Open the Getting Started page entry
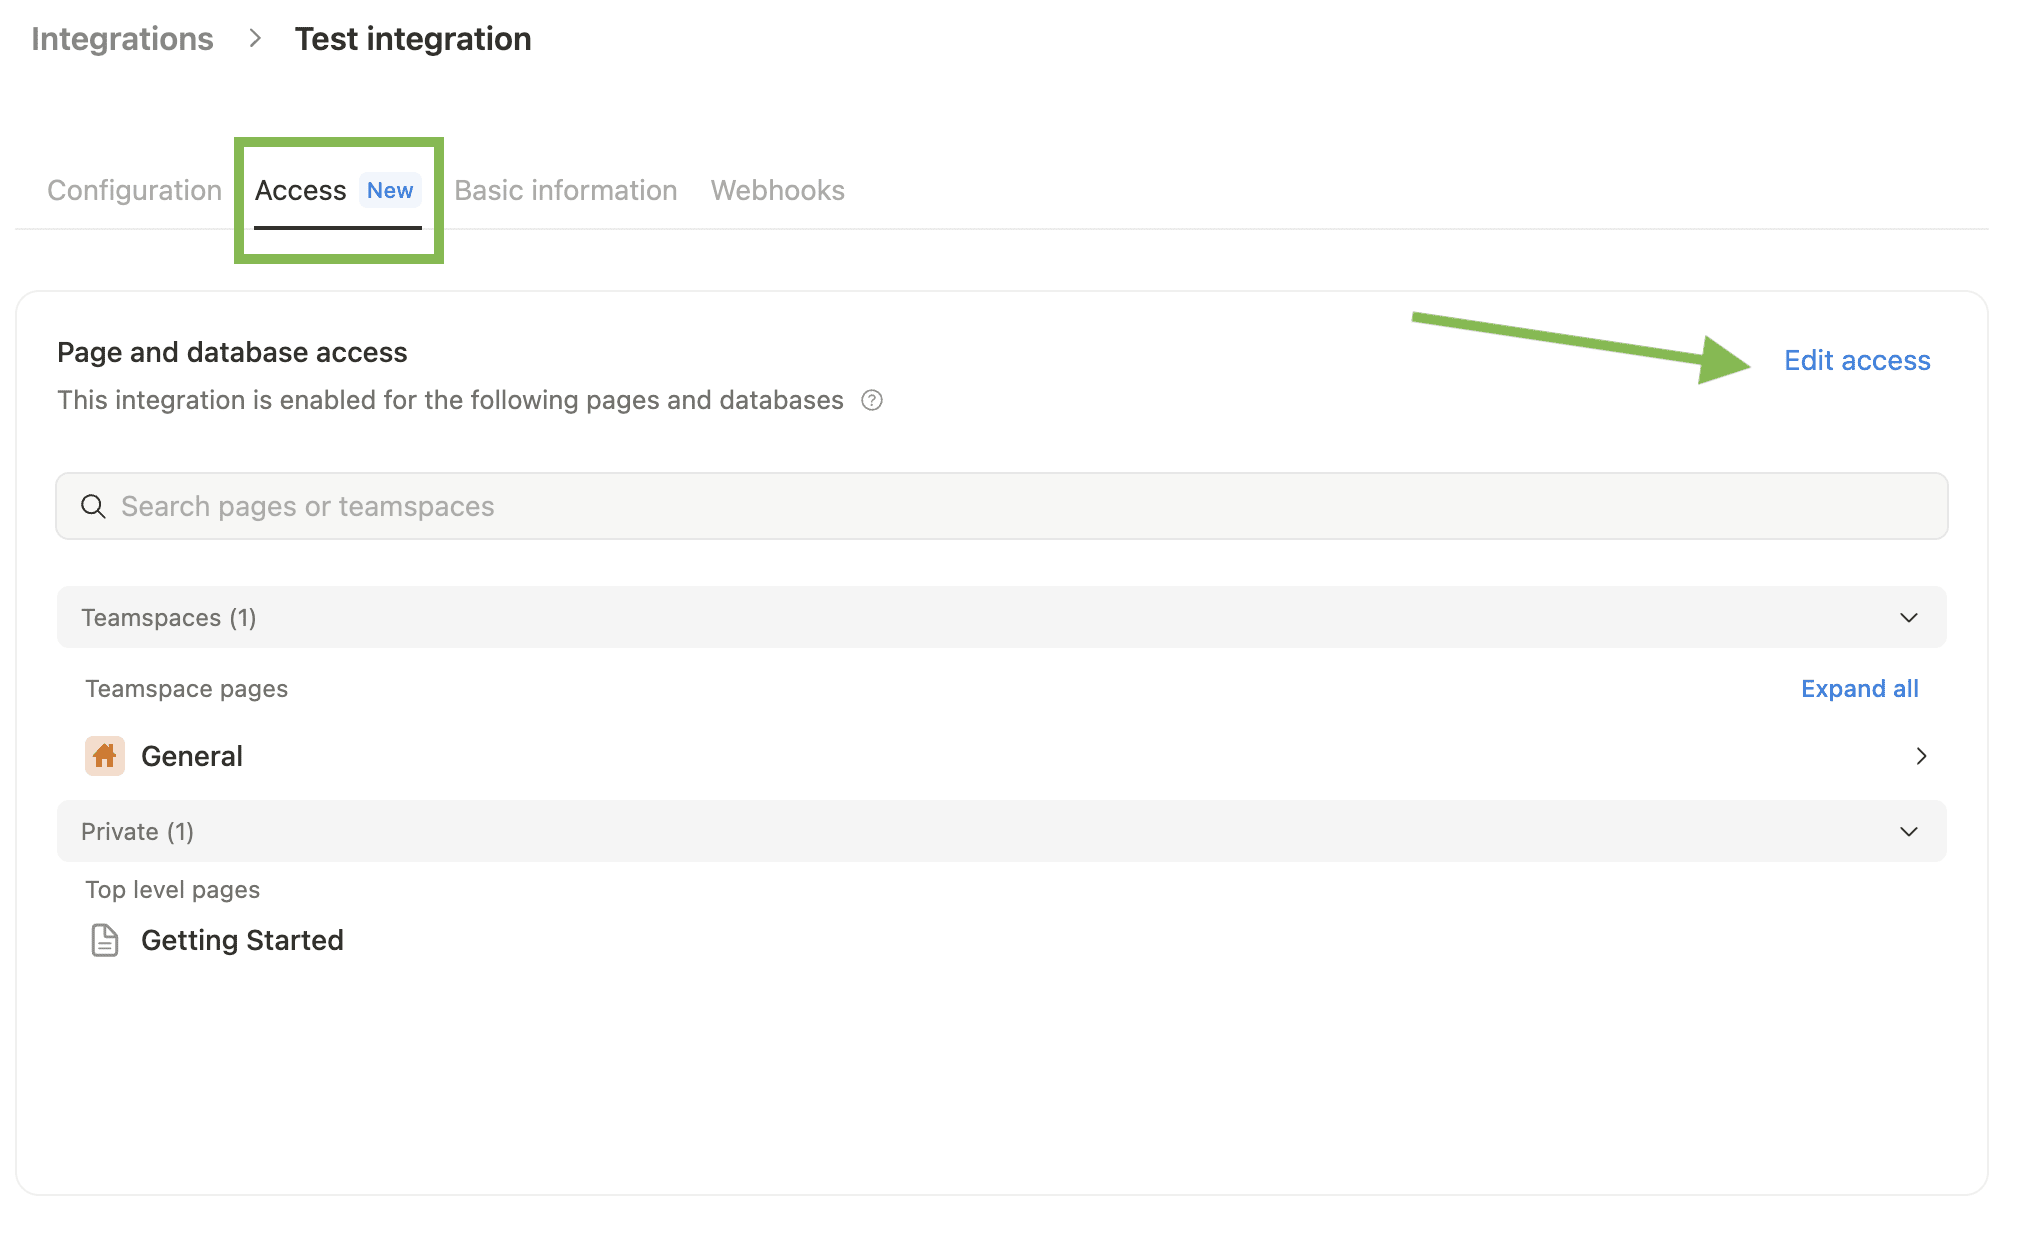The height and width of the screenshot is (1234, 2036). point(242,940)
